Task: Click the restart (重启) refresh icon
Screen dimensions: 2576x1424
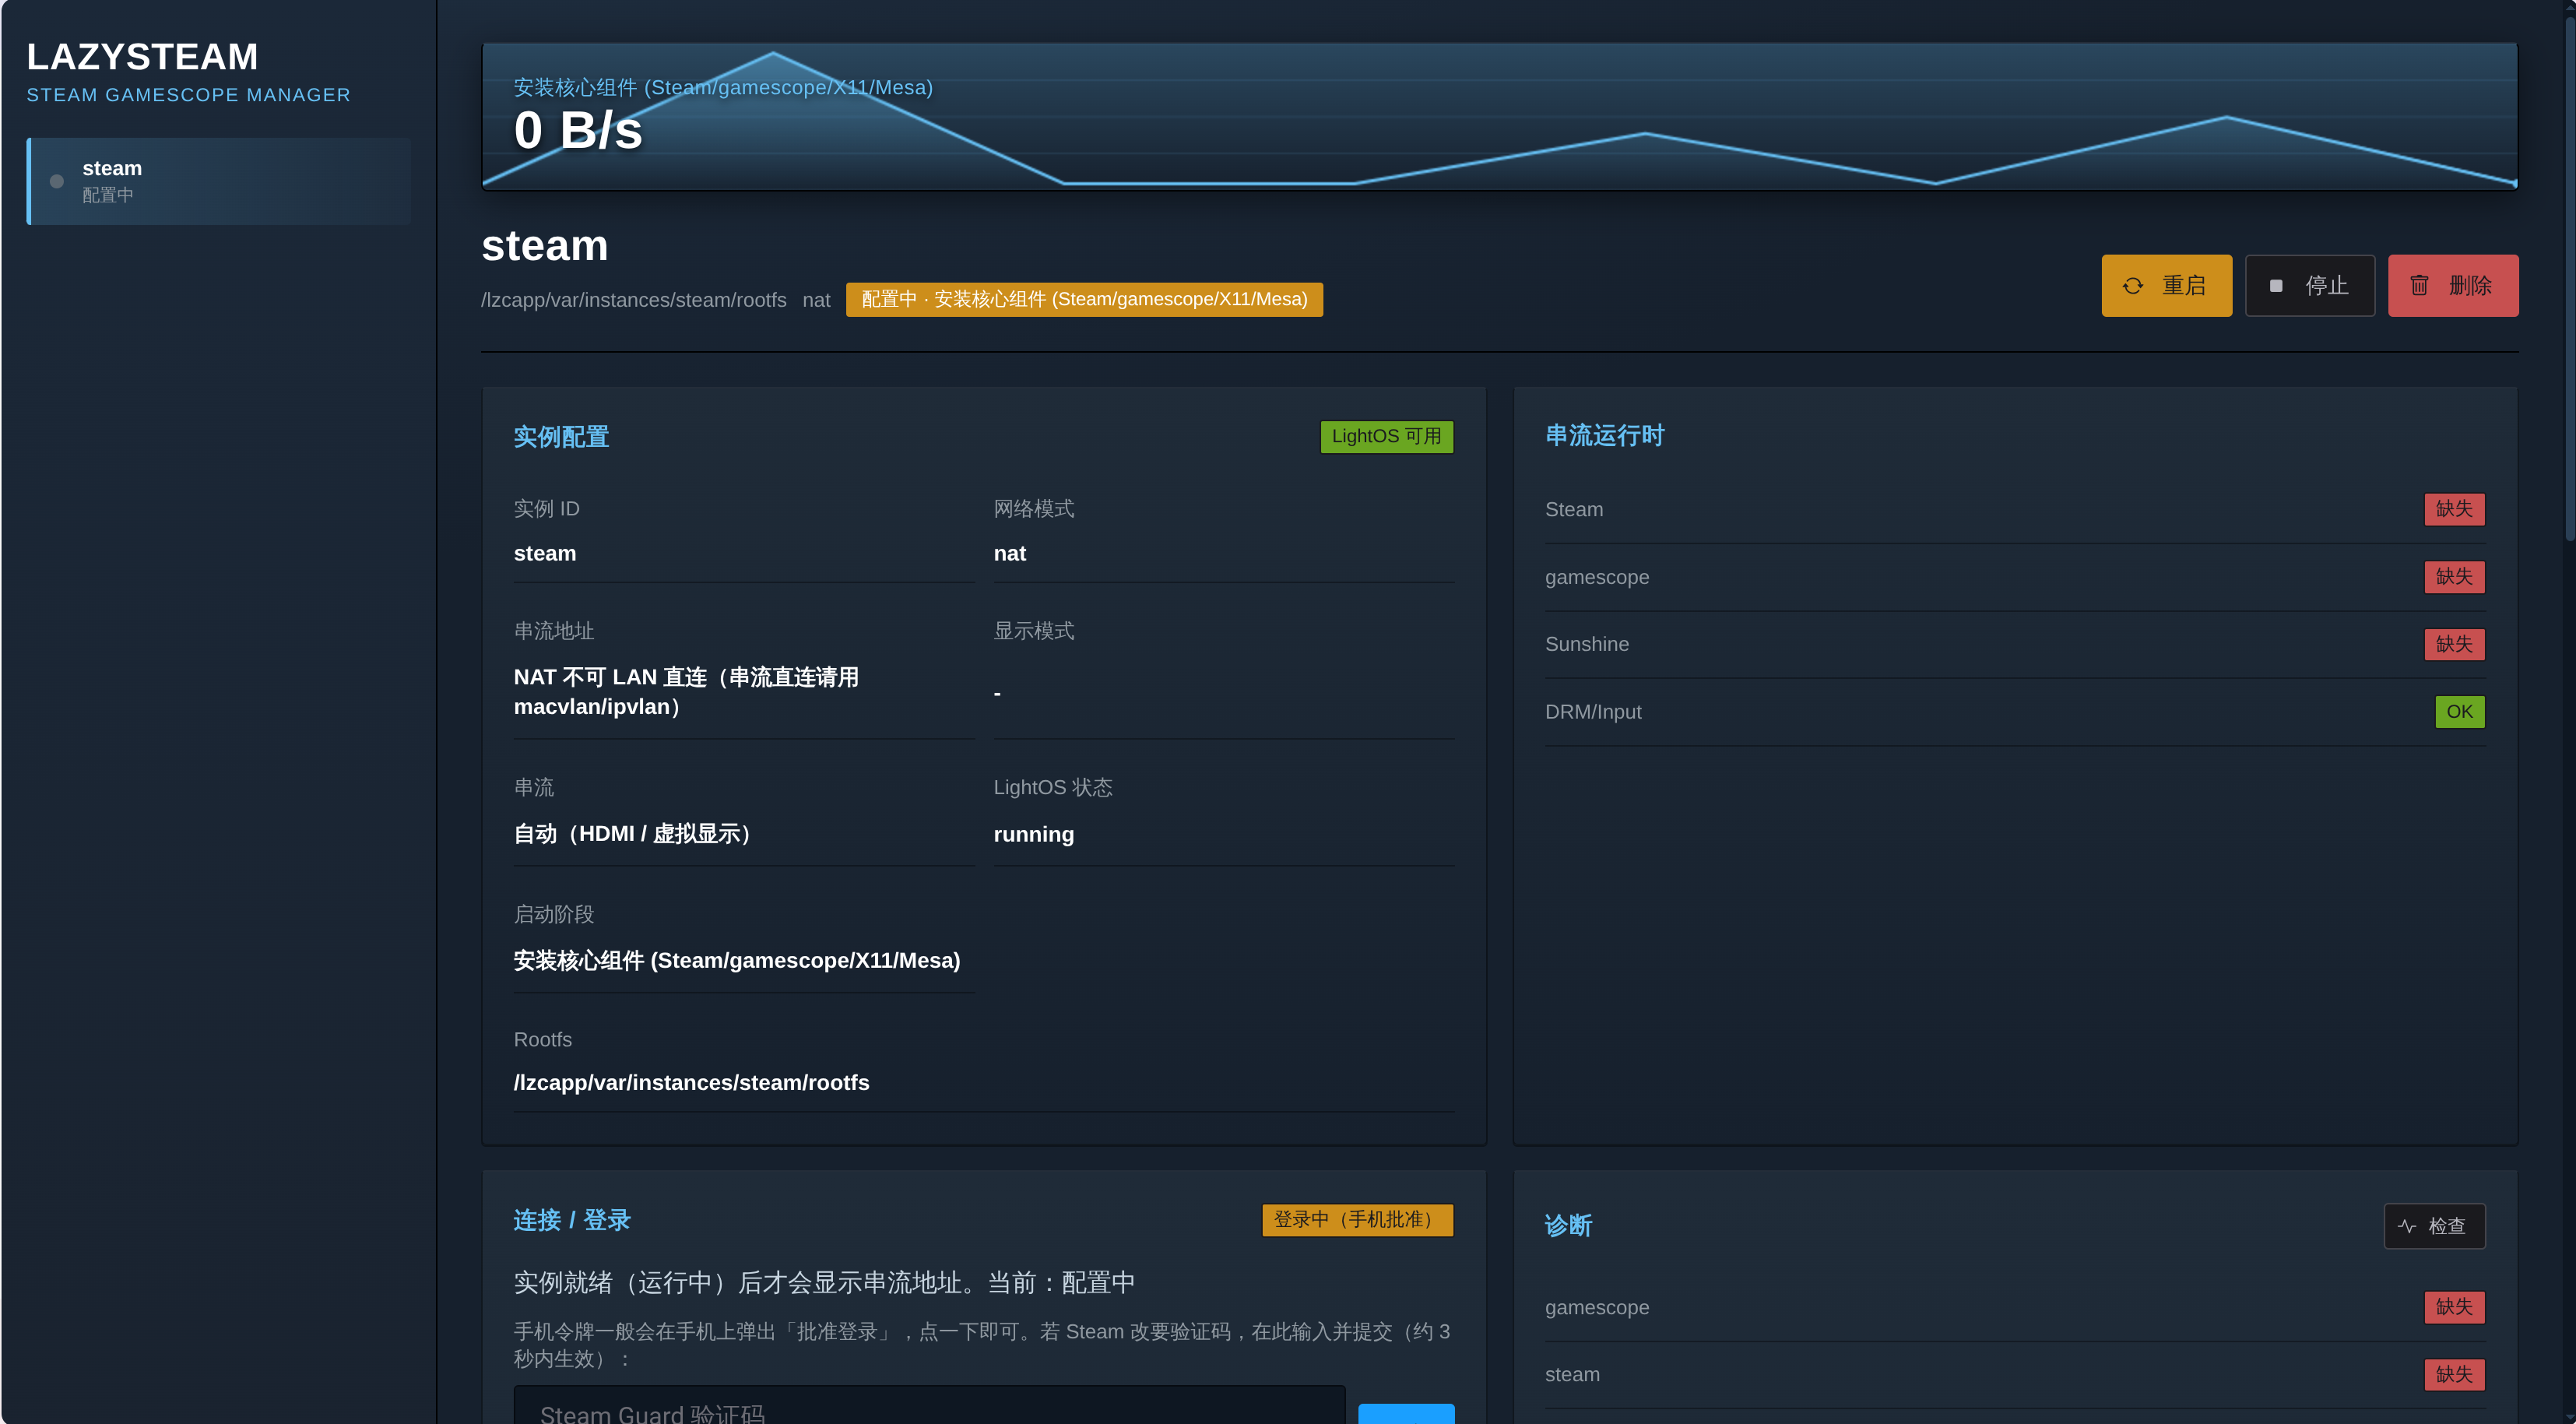Action: pyautogui.click(x=2132, y=286)
